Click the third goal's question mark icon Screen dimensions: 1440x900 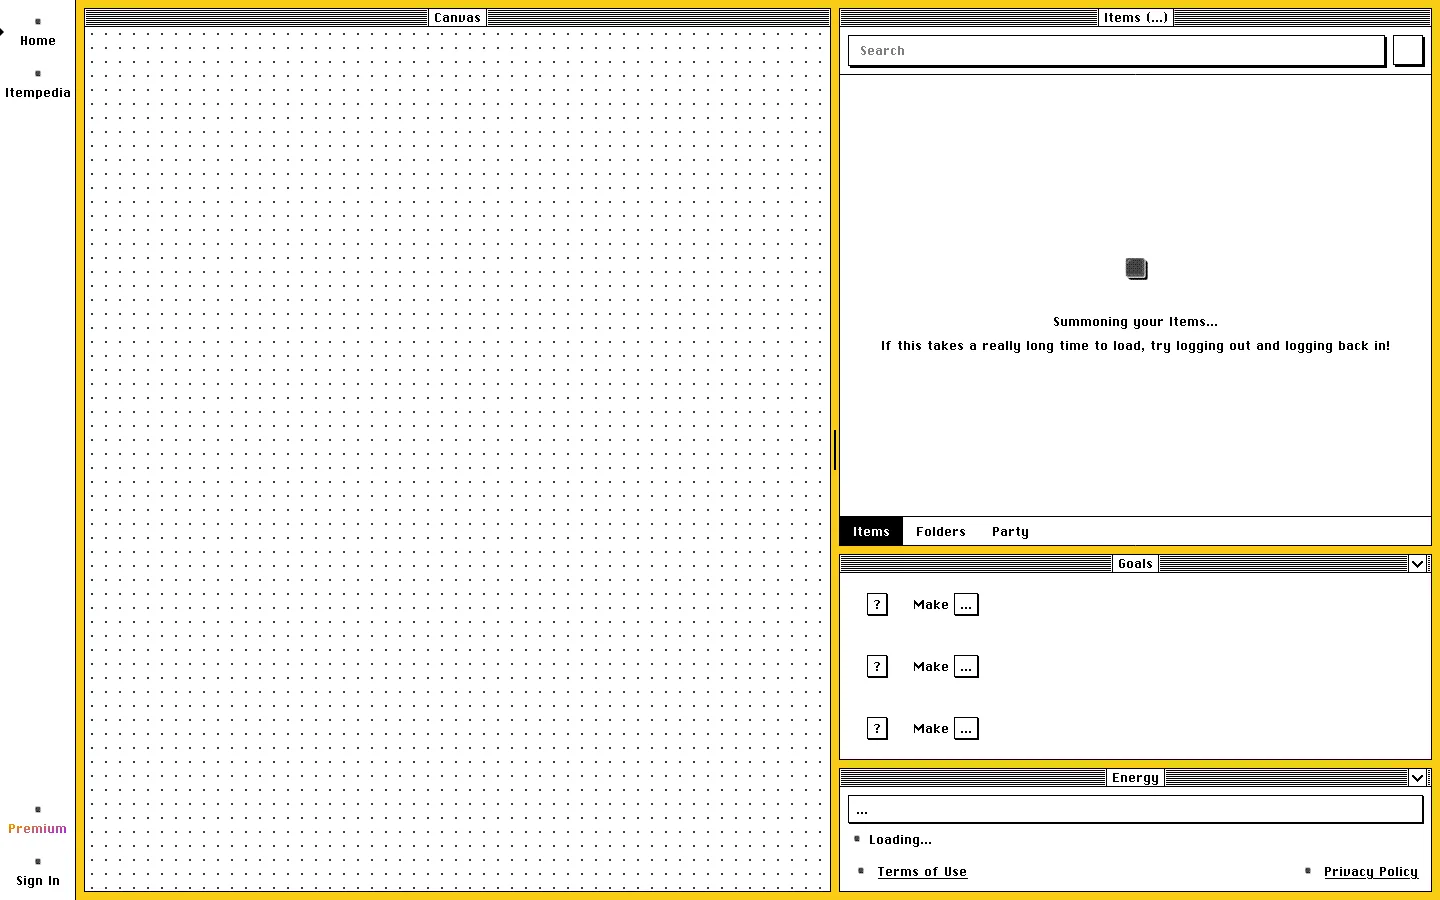click(877, 728)
